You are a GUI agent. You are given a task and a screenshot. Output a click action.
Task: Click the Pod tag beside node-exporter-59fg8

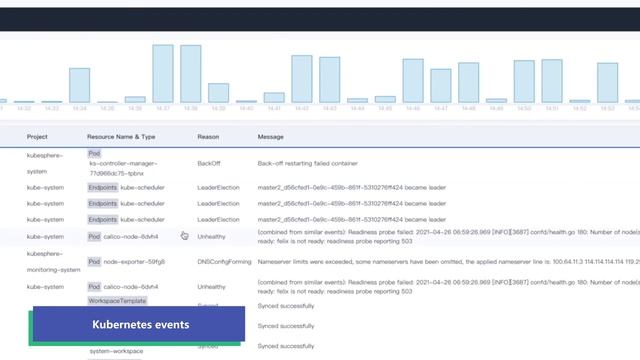94,262
